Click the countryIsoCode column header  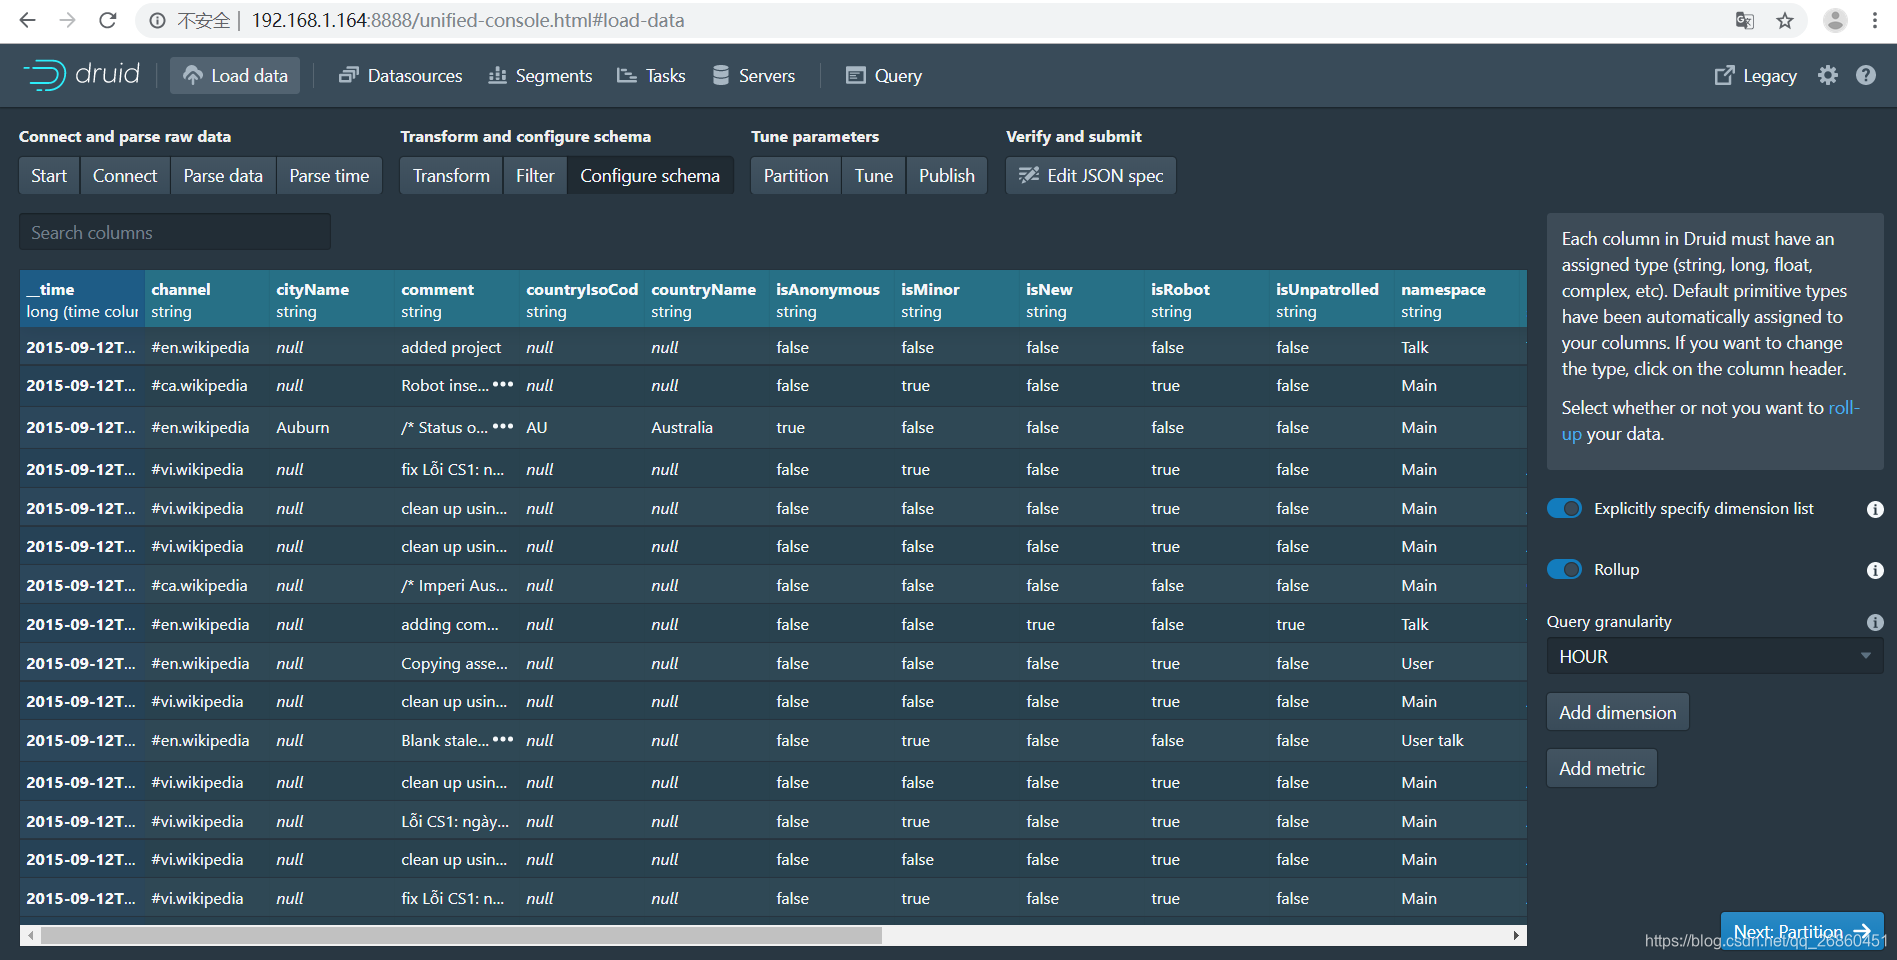(x=582, y=300)
